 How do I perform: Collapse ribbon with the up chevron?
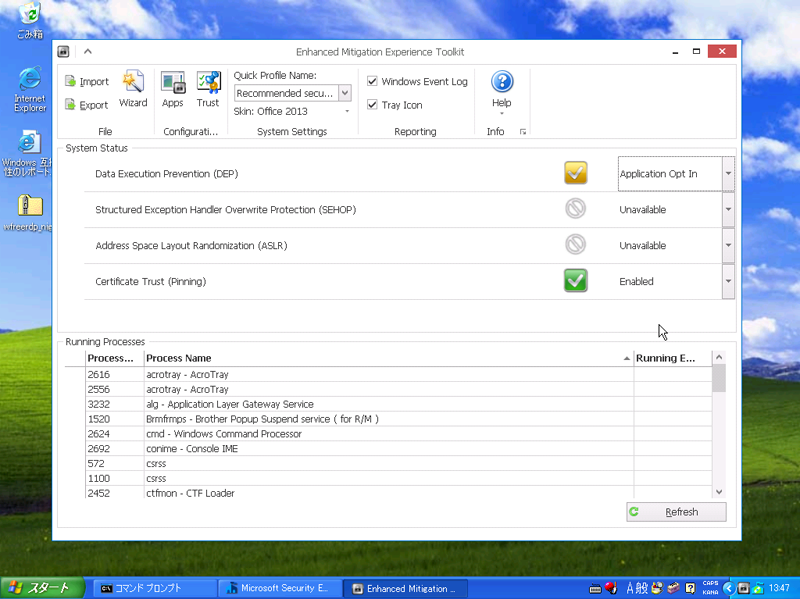[x=88, y=52]
